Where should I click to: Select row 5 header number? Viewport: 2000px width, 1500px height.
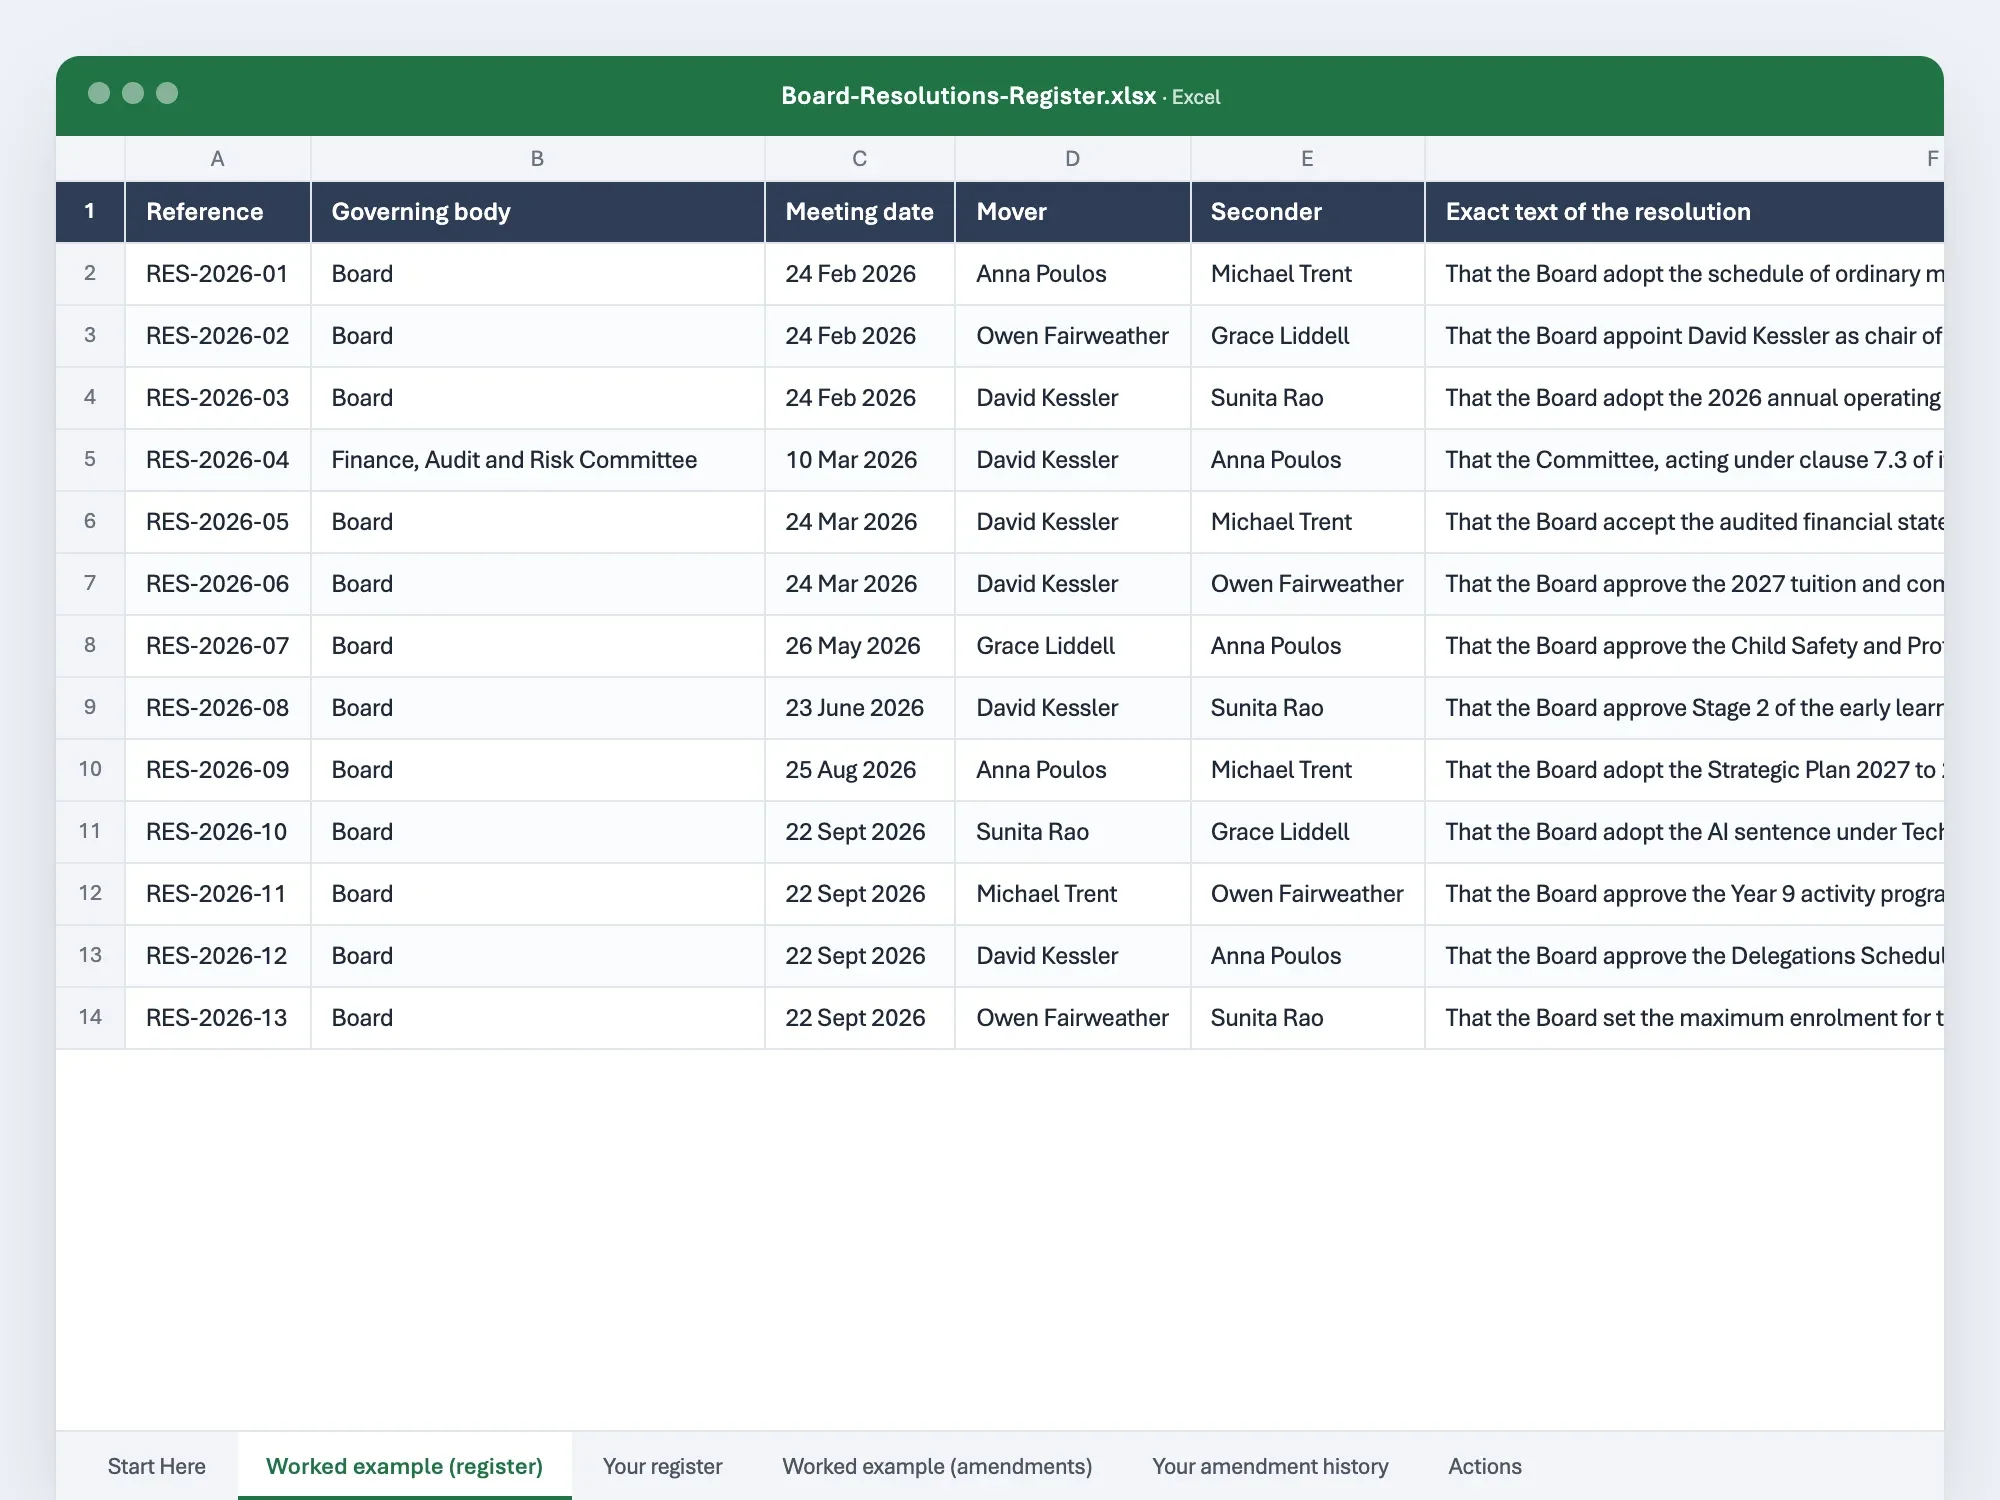pos(90,459)
